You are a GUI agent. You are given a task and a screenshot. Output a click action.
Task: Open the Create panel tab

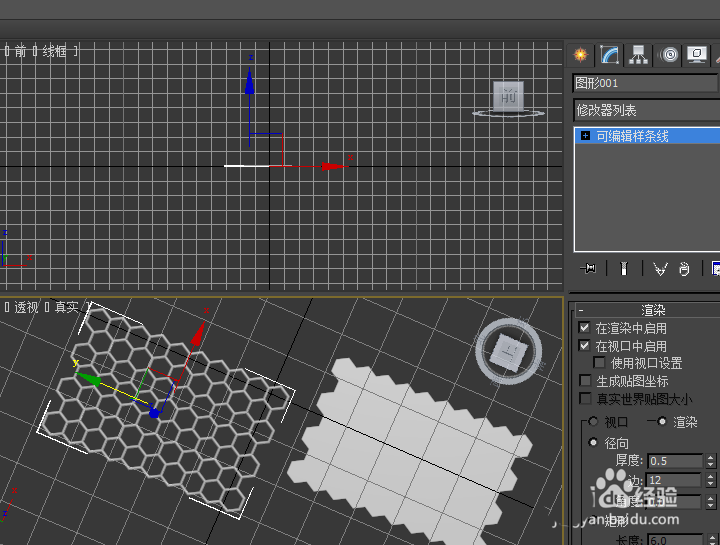point(580,55)
